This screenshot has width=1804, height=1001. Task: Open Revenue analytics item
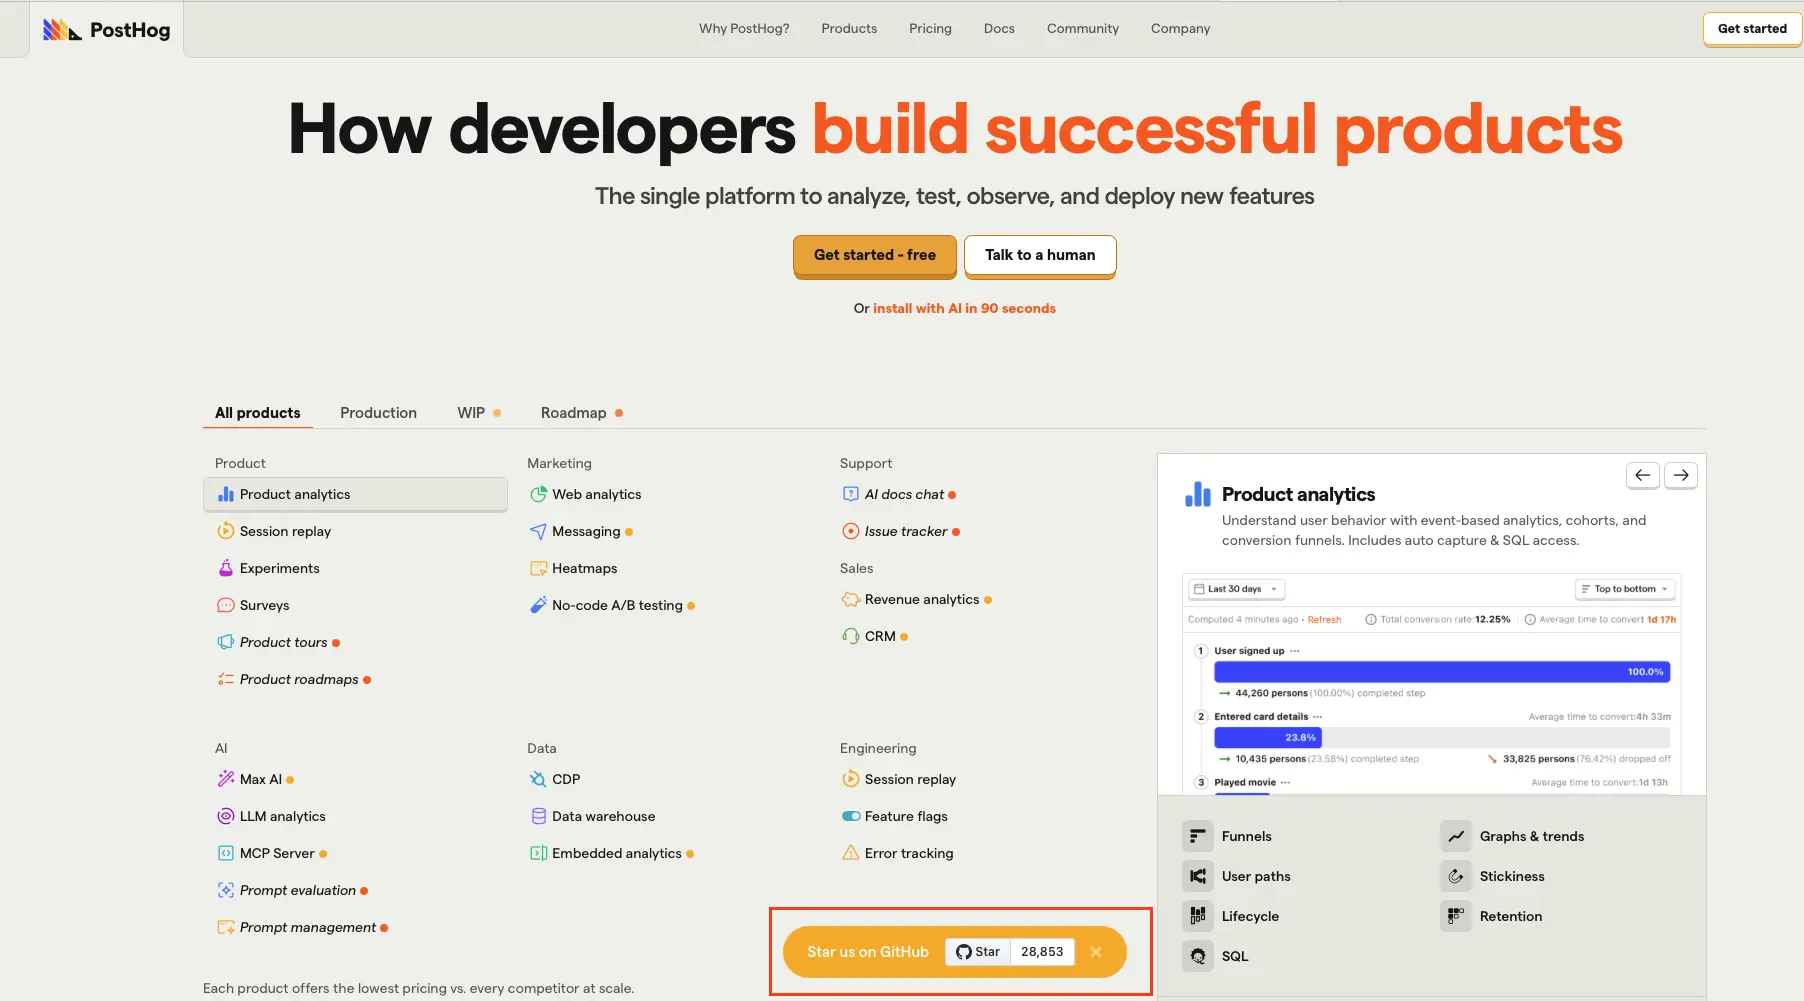pos(917,599)
